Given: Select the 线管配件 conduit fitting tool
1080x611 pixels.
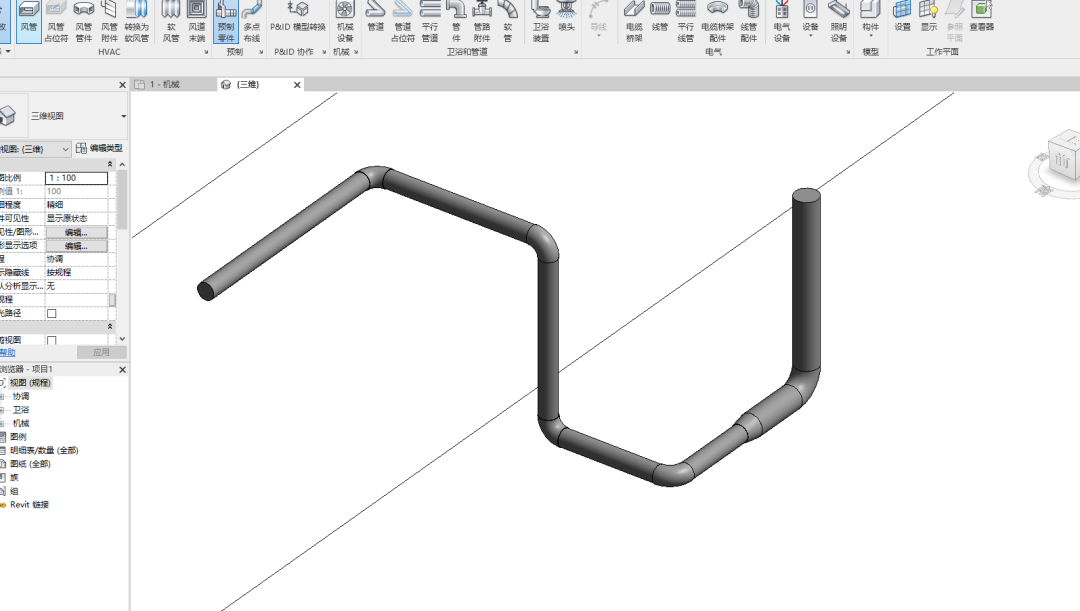Looking at the screenshot, I should tap(749, 21).
